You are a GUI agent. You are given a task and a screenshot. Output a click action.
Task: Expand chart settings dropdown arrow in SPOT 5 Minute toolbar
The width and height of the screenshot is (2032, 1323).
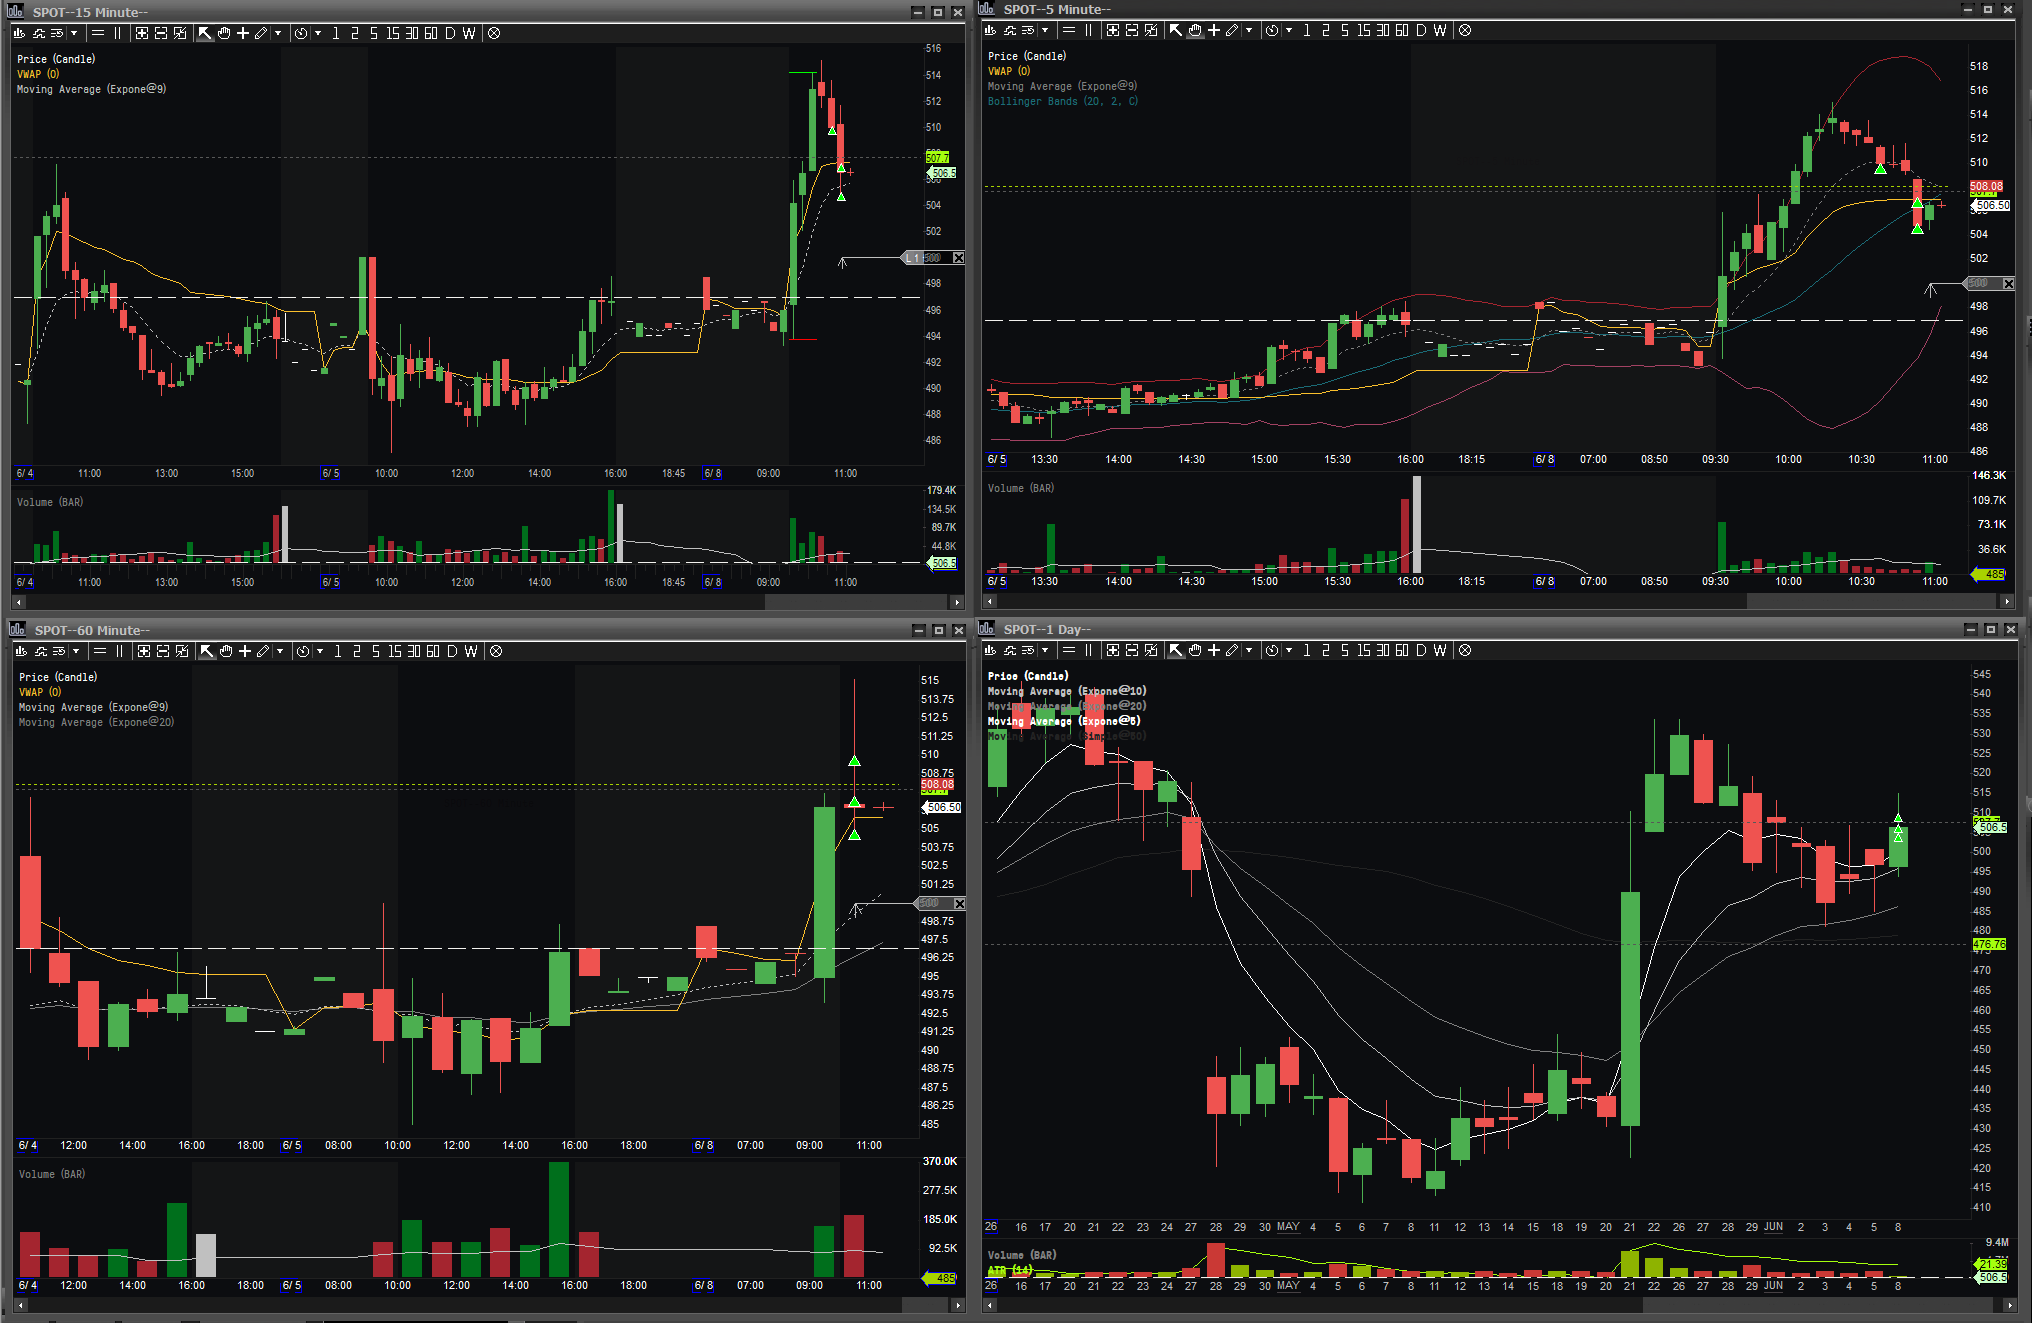tap(1045, 30)
